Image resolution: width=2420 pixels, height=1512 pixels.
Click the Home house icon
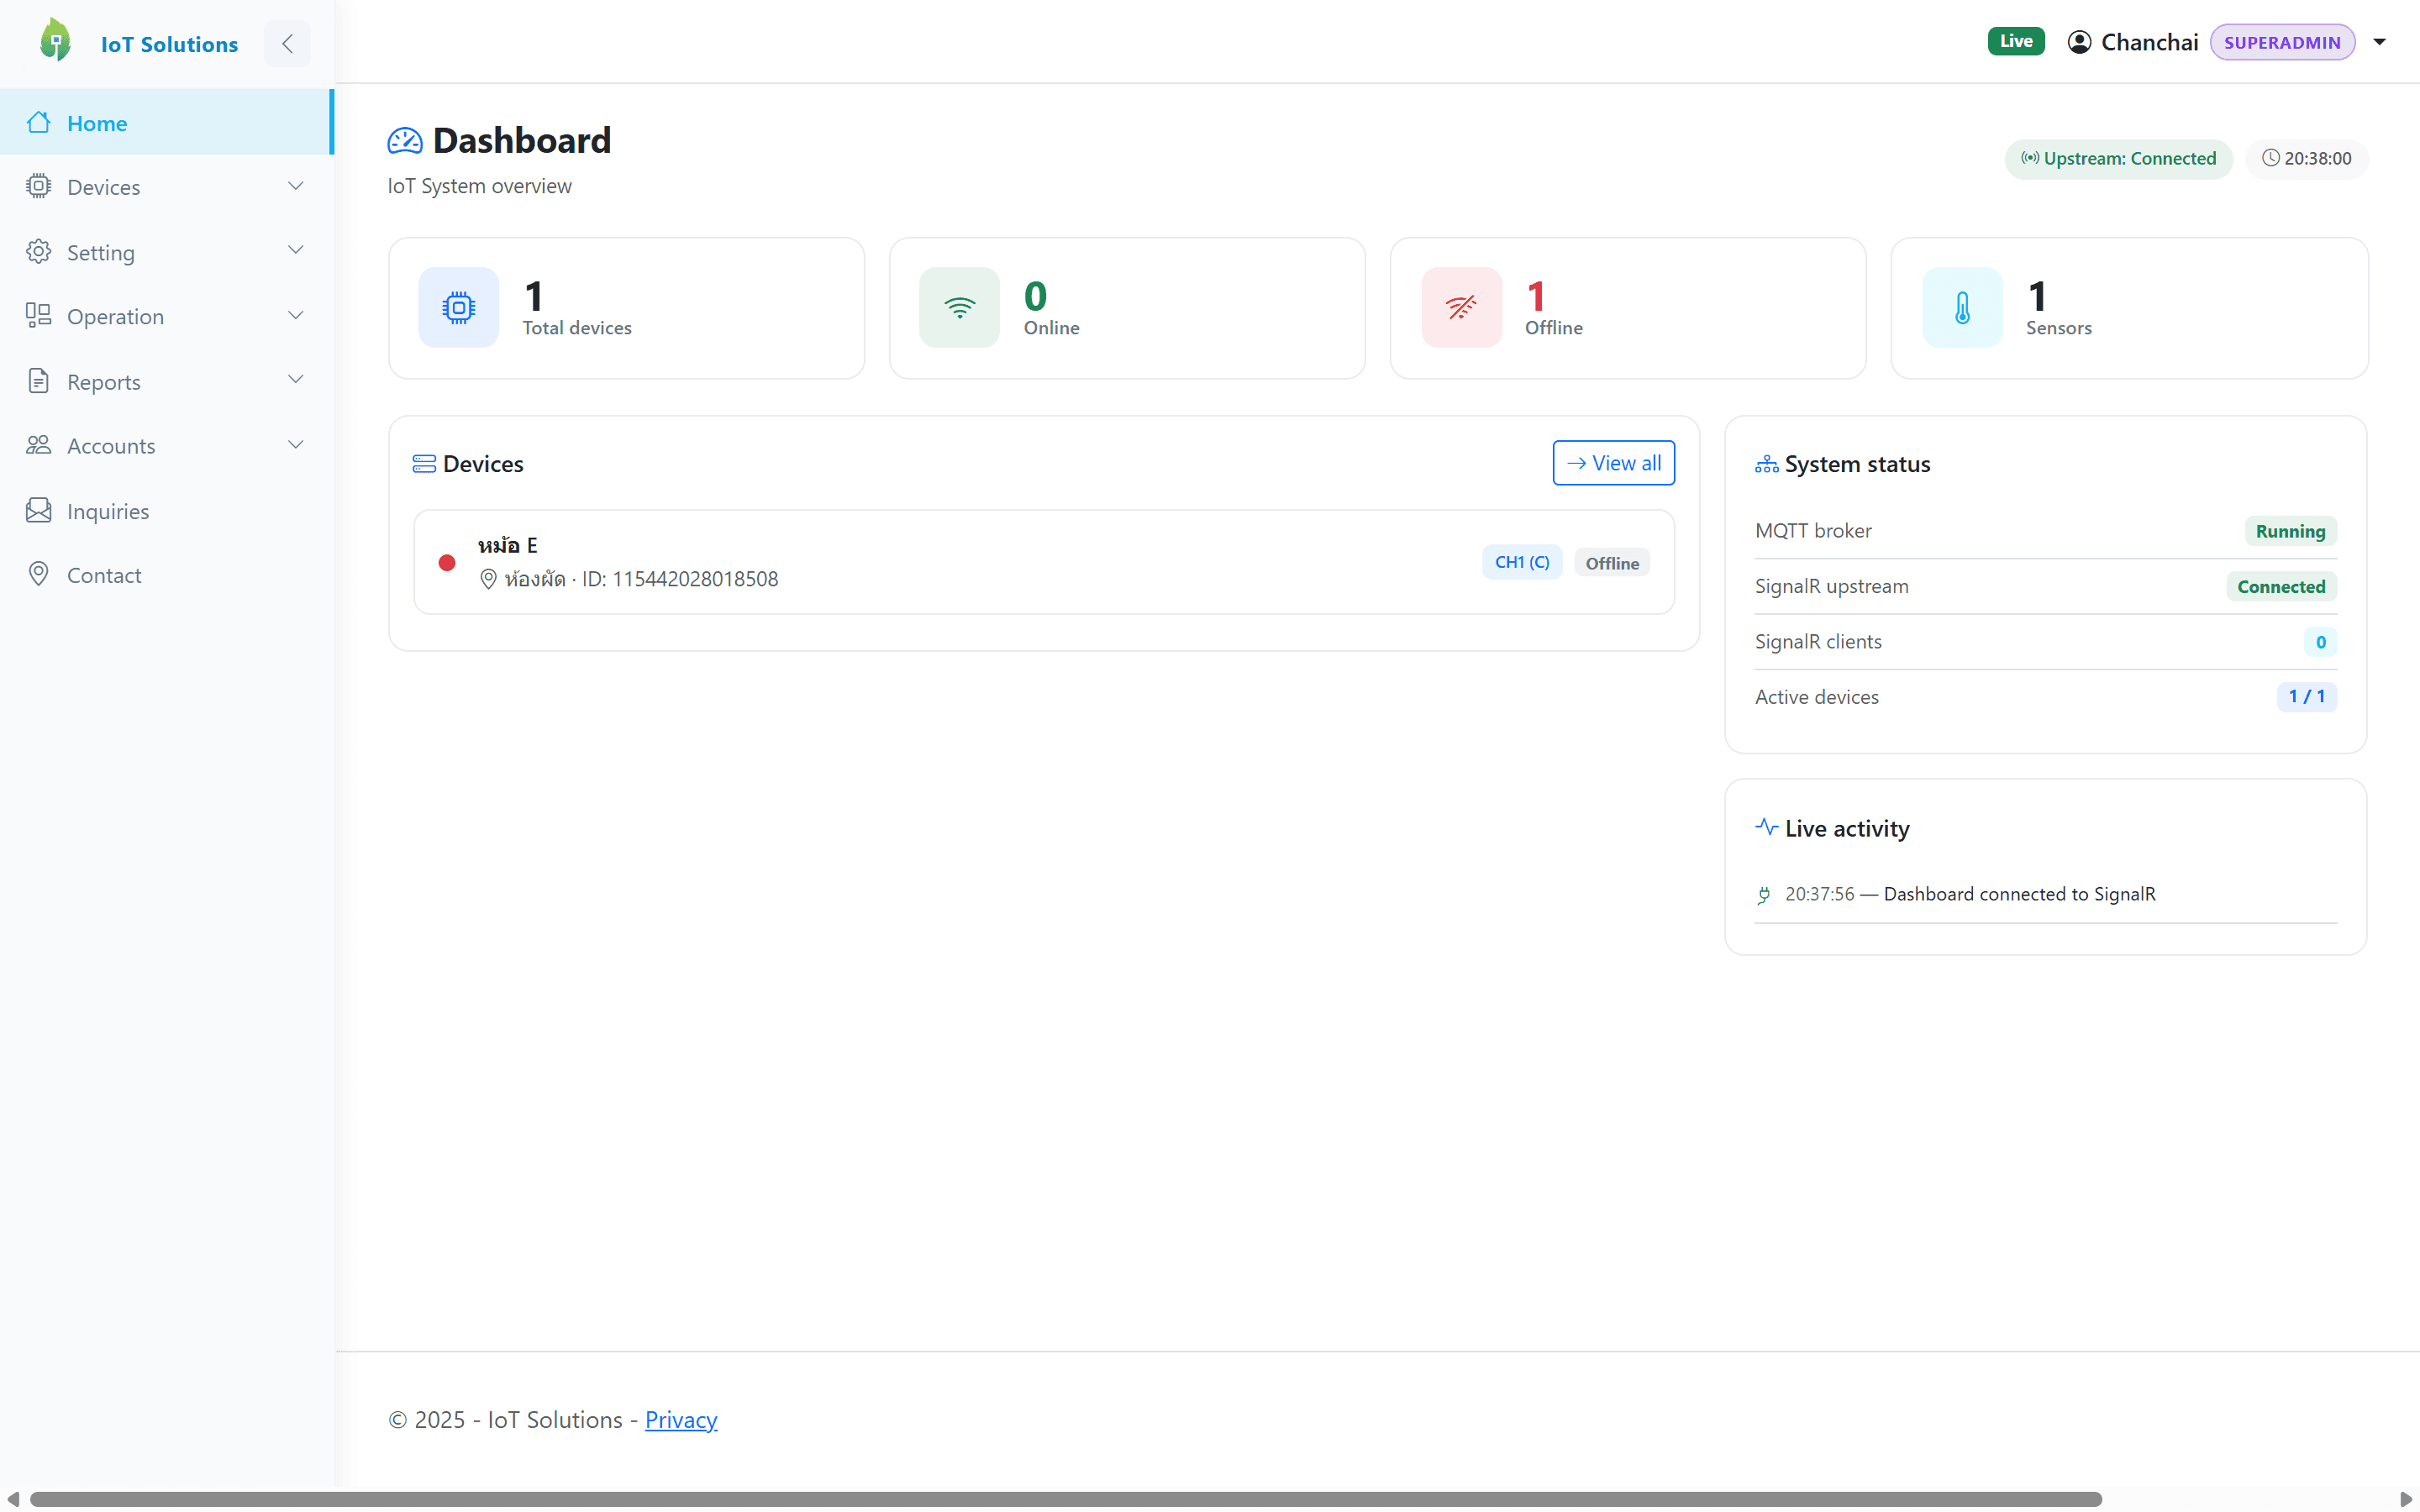point(39,122)
